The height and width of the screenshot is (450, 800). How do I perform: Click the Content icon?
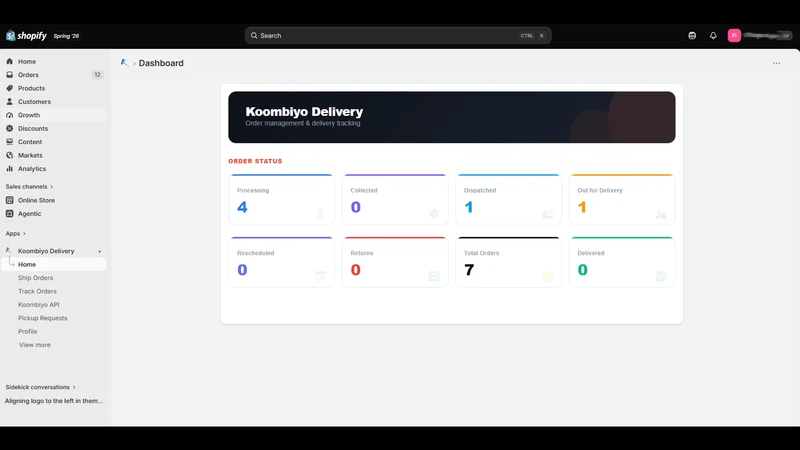pyautogui.click(x=9, y=142)
